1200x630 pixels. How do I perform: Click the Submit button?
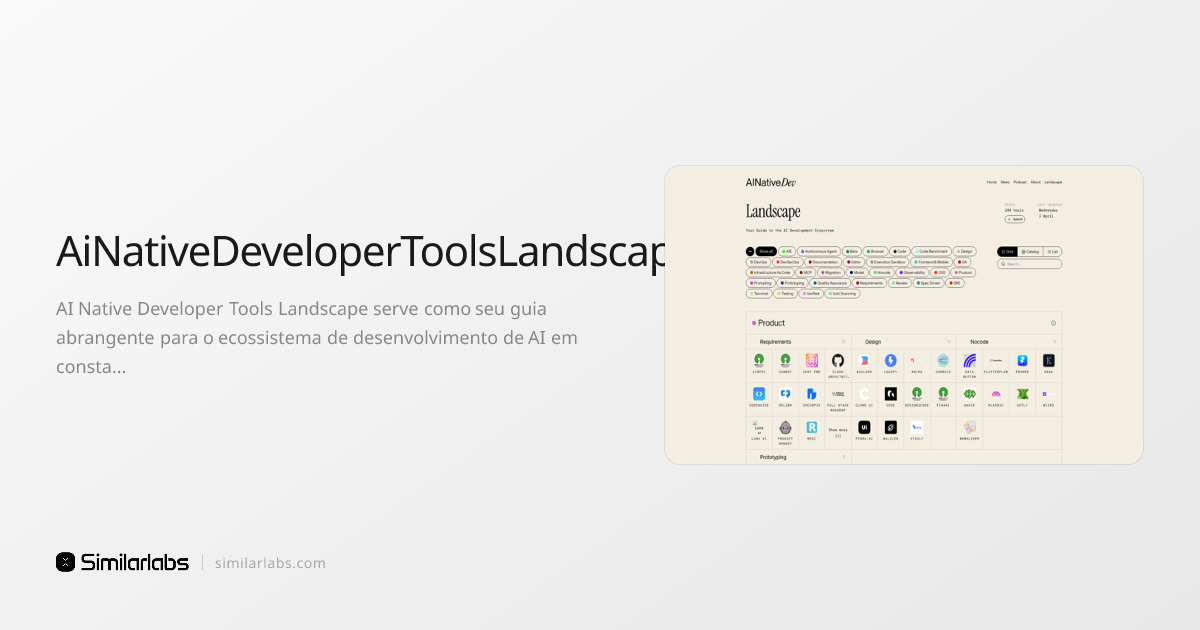tap(1014, 219)
